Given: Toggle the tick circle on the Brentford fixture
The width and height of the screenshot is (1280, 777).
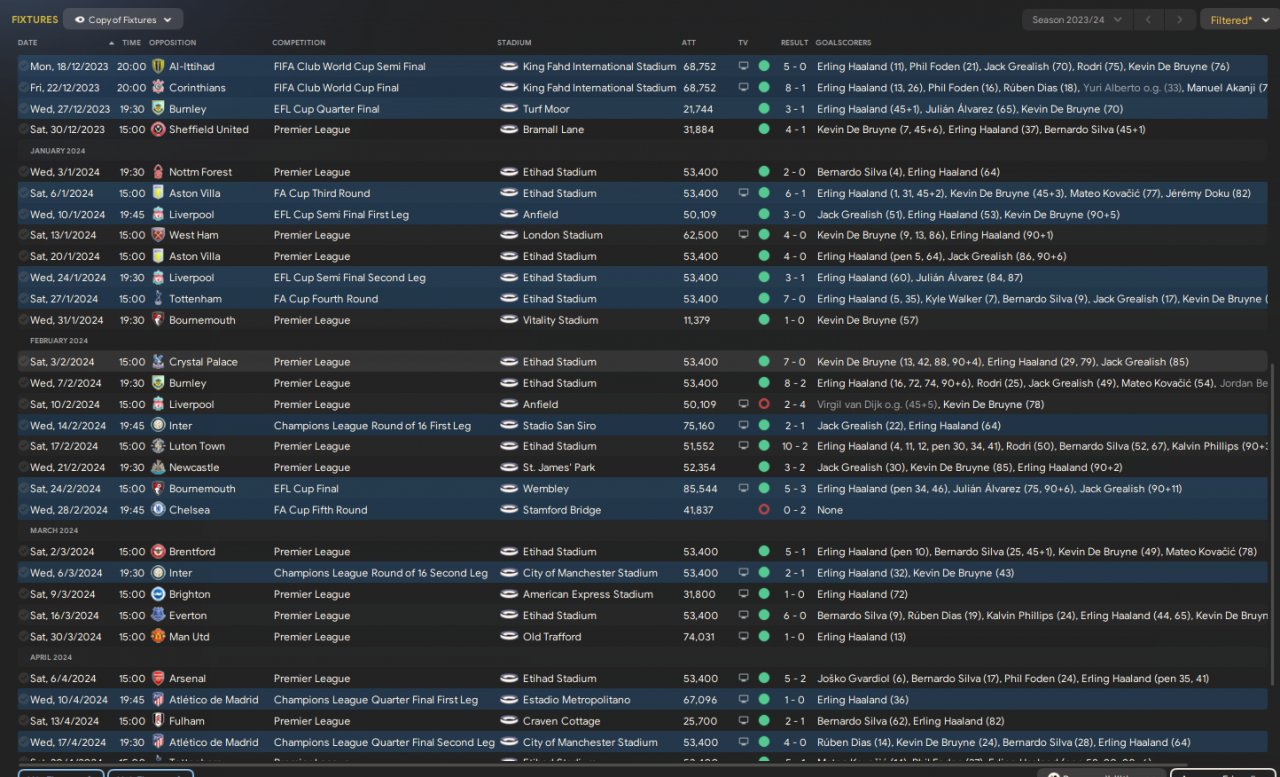Looking at the screenshot, I should [23, 552].
